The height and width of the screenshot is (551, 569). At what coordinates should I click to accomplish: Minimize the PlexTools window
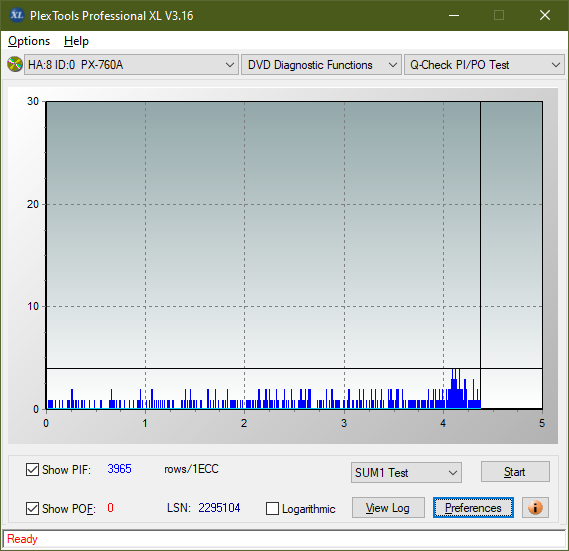pyautogui.click(x=454, y=15)
